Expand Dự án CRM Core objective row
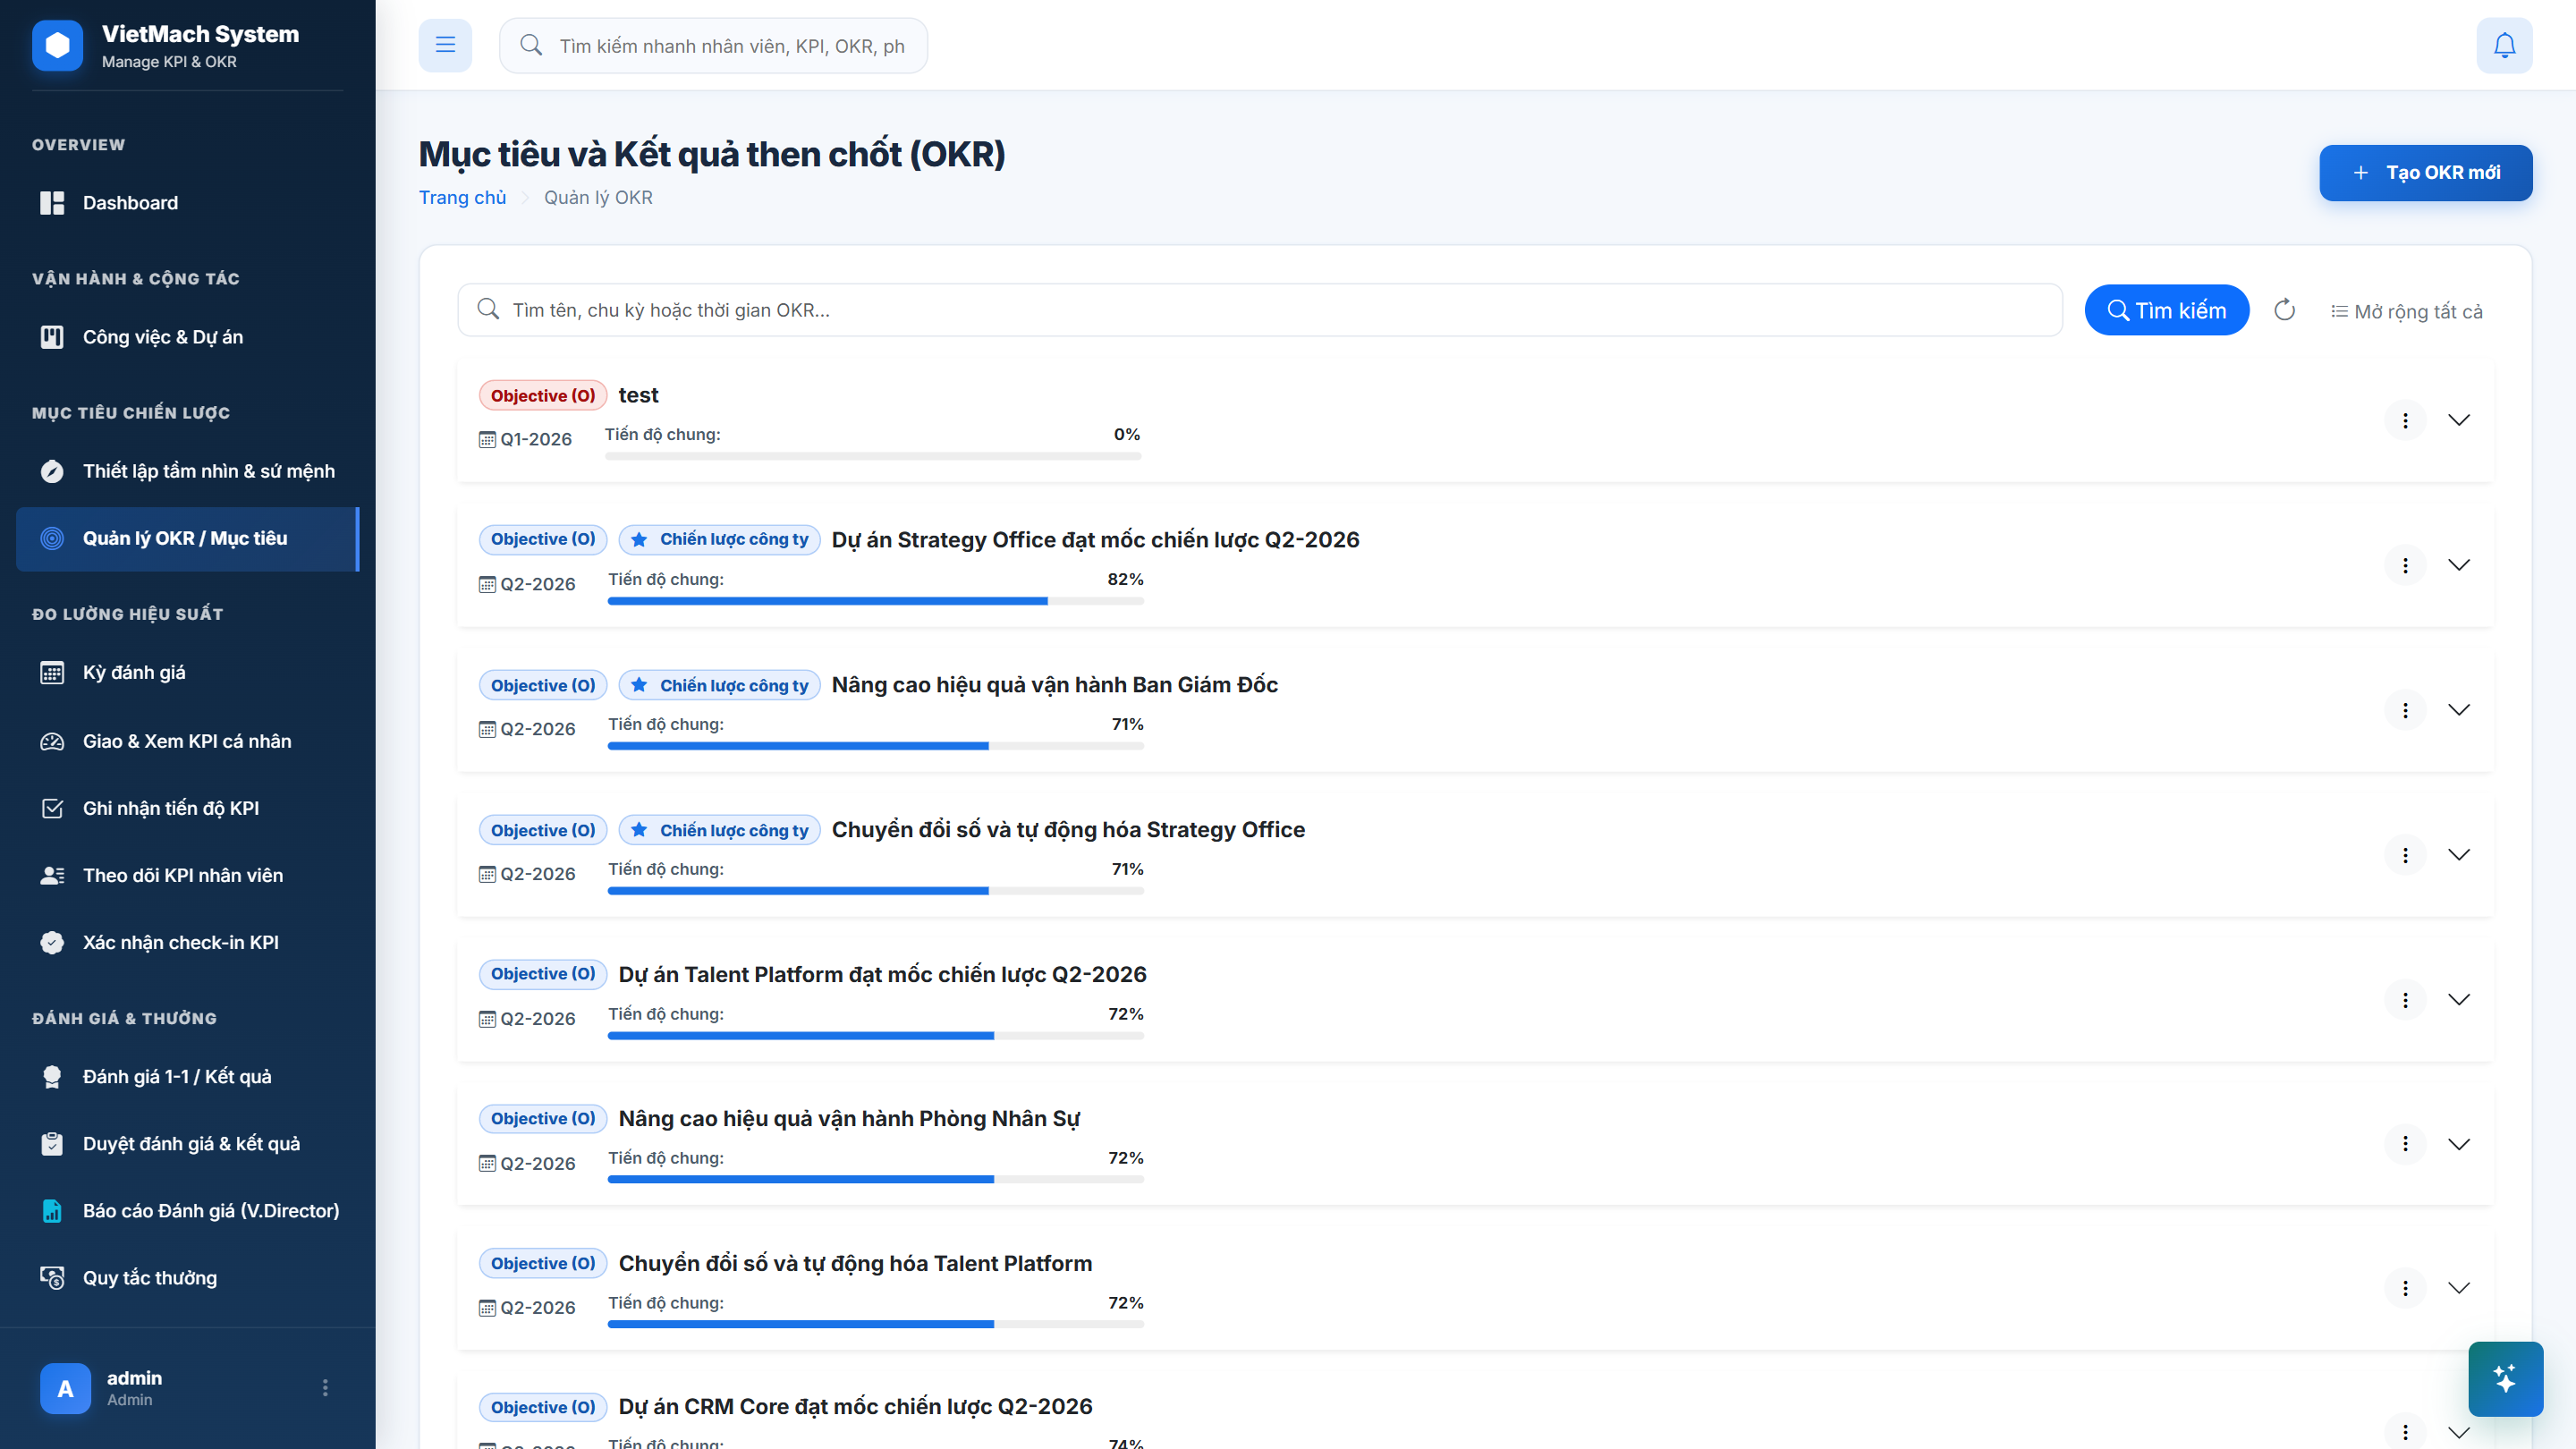Screen dimensions: 2576x1449 (x=2459, y=1432)
